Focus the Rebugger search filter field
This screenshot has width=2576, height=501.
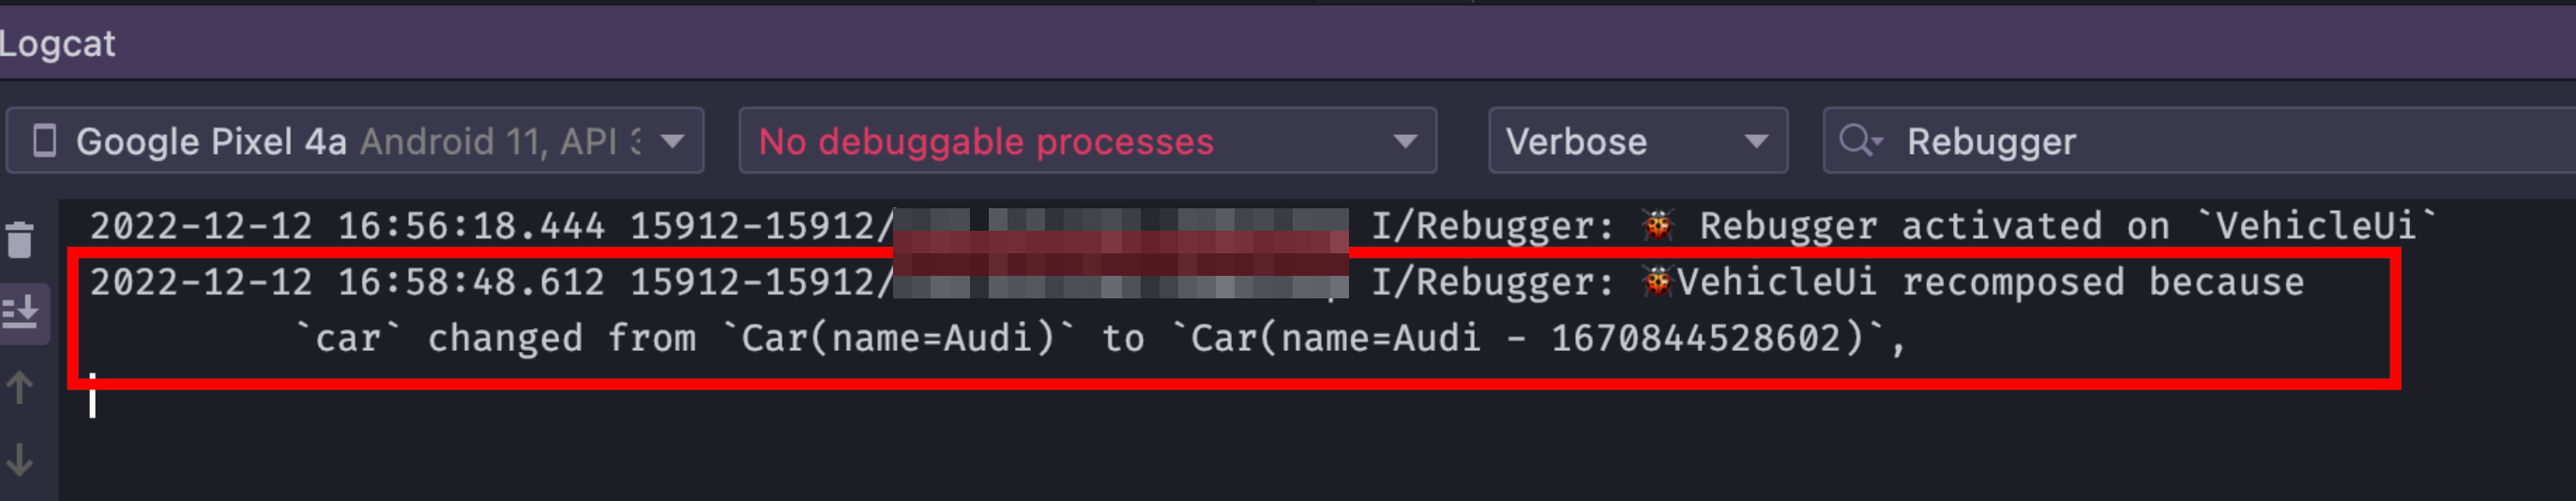click(2200, 141)
